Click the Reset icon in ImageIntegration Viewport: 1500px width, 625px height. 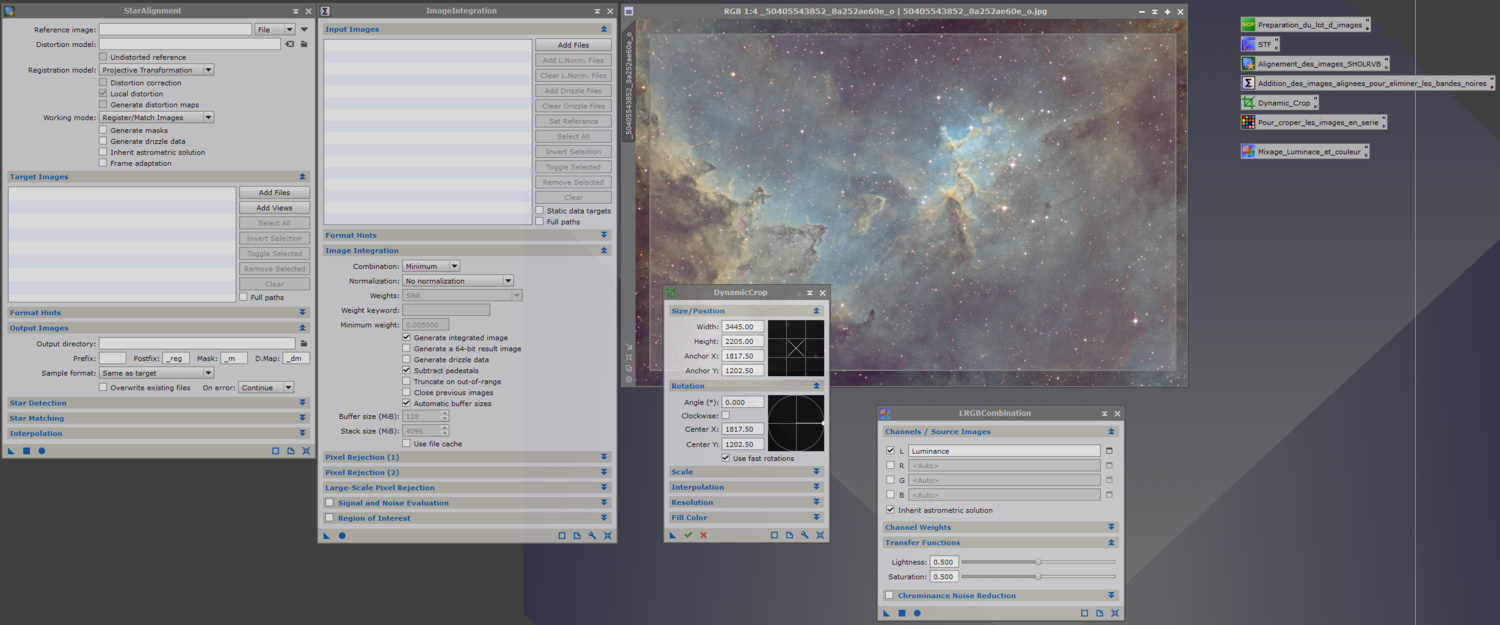coord(607,536)
